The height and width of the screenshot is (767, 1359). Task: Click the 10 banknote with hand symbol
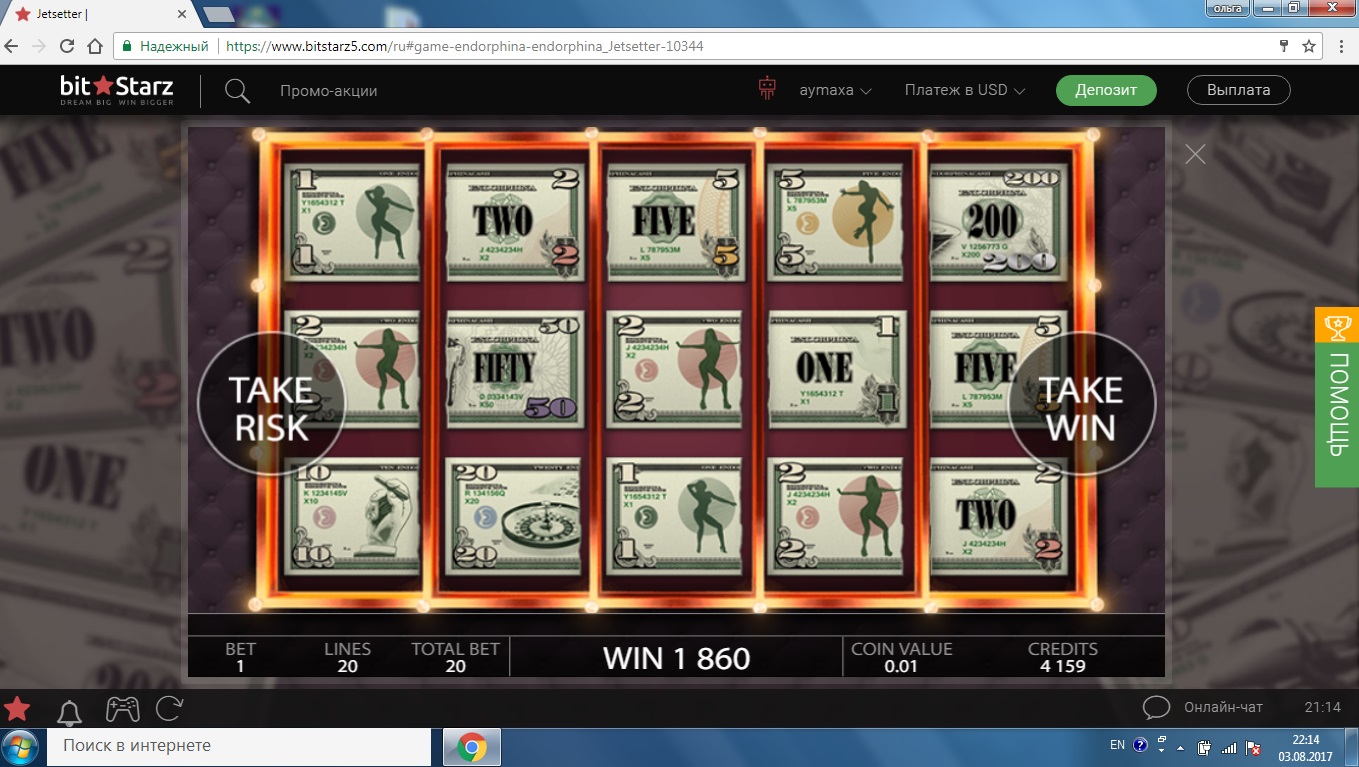click(354, 517)
